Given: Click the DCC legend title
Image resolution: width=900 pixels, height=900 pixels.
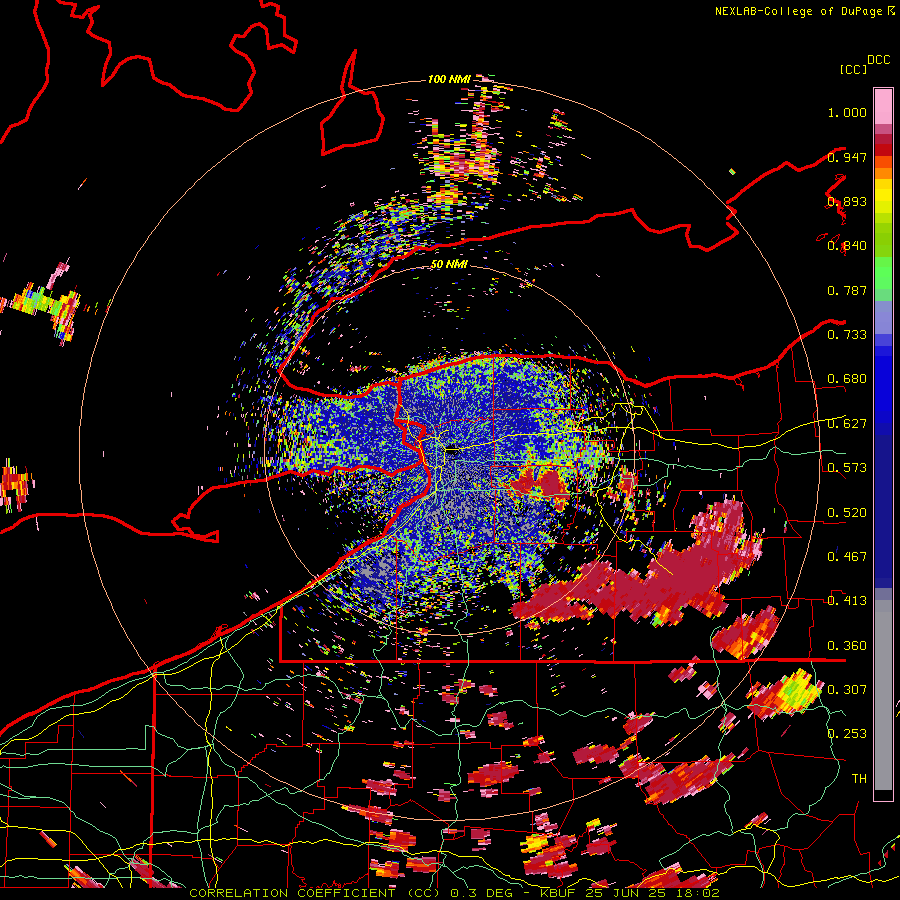Looking at the screenshot, I should click(878, 60).
